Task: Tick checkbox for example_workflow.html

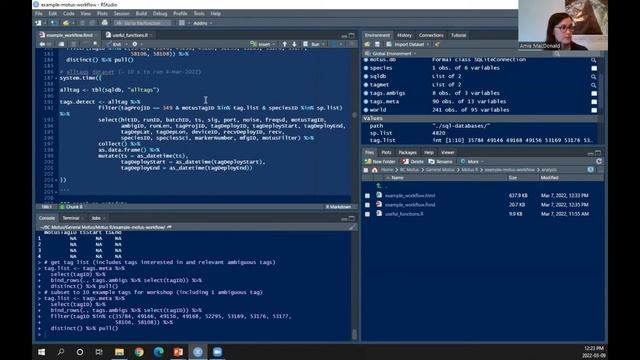Action: pos(367,196)
